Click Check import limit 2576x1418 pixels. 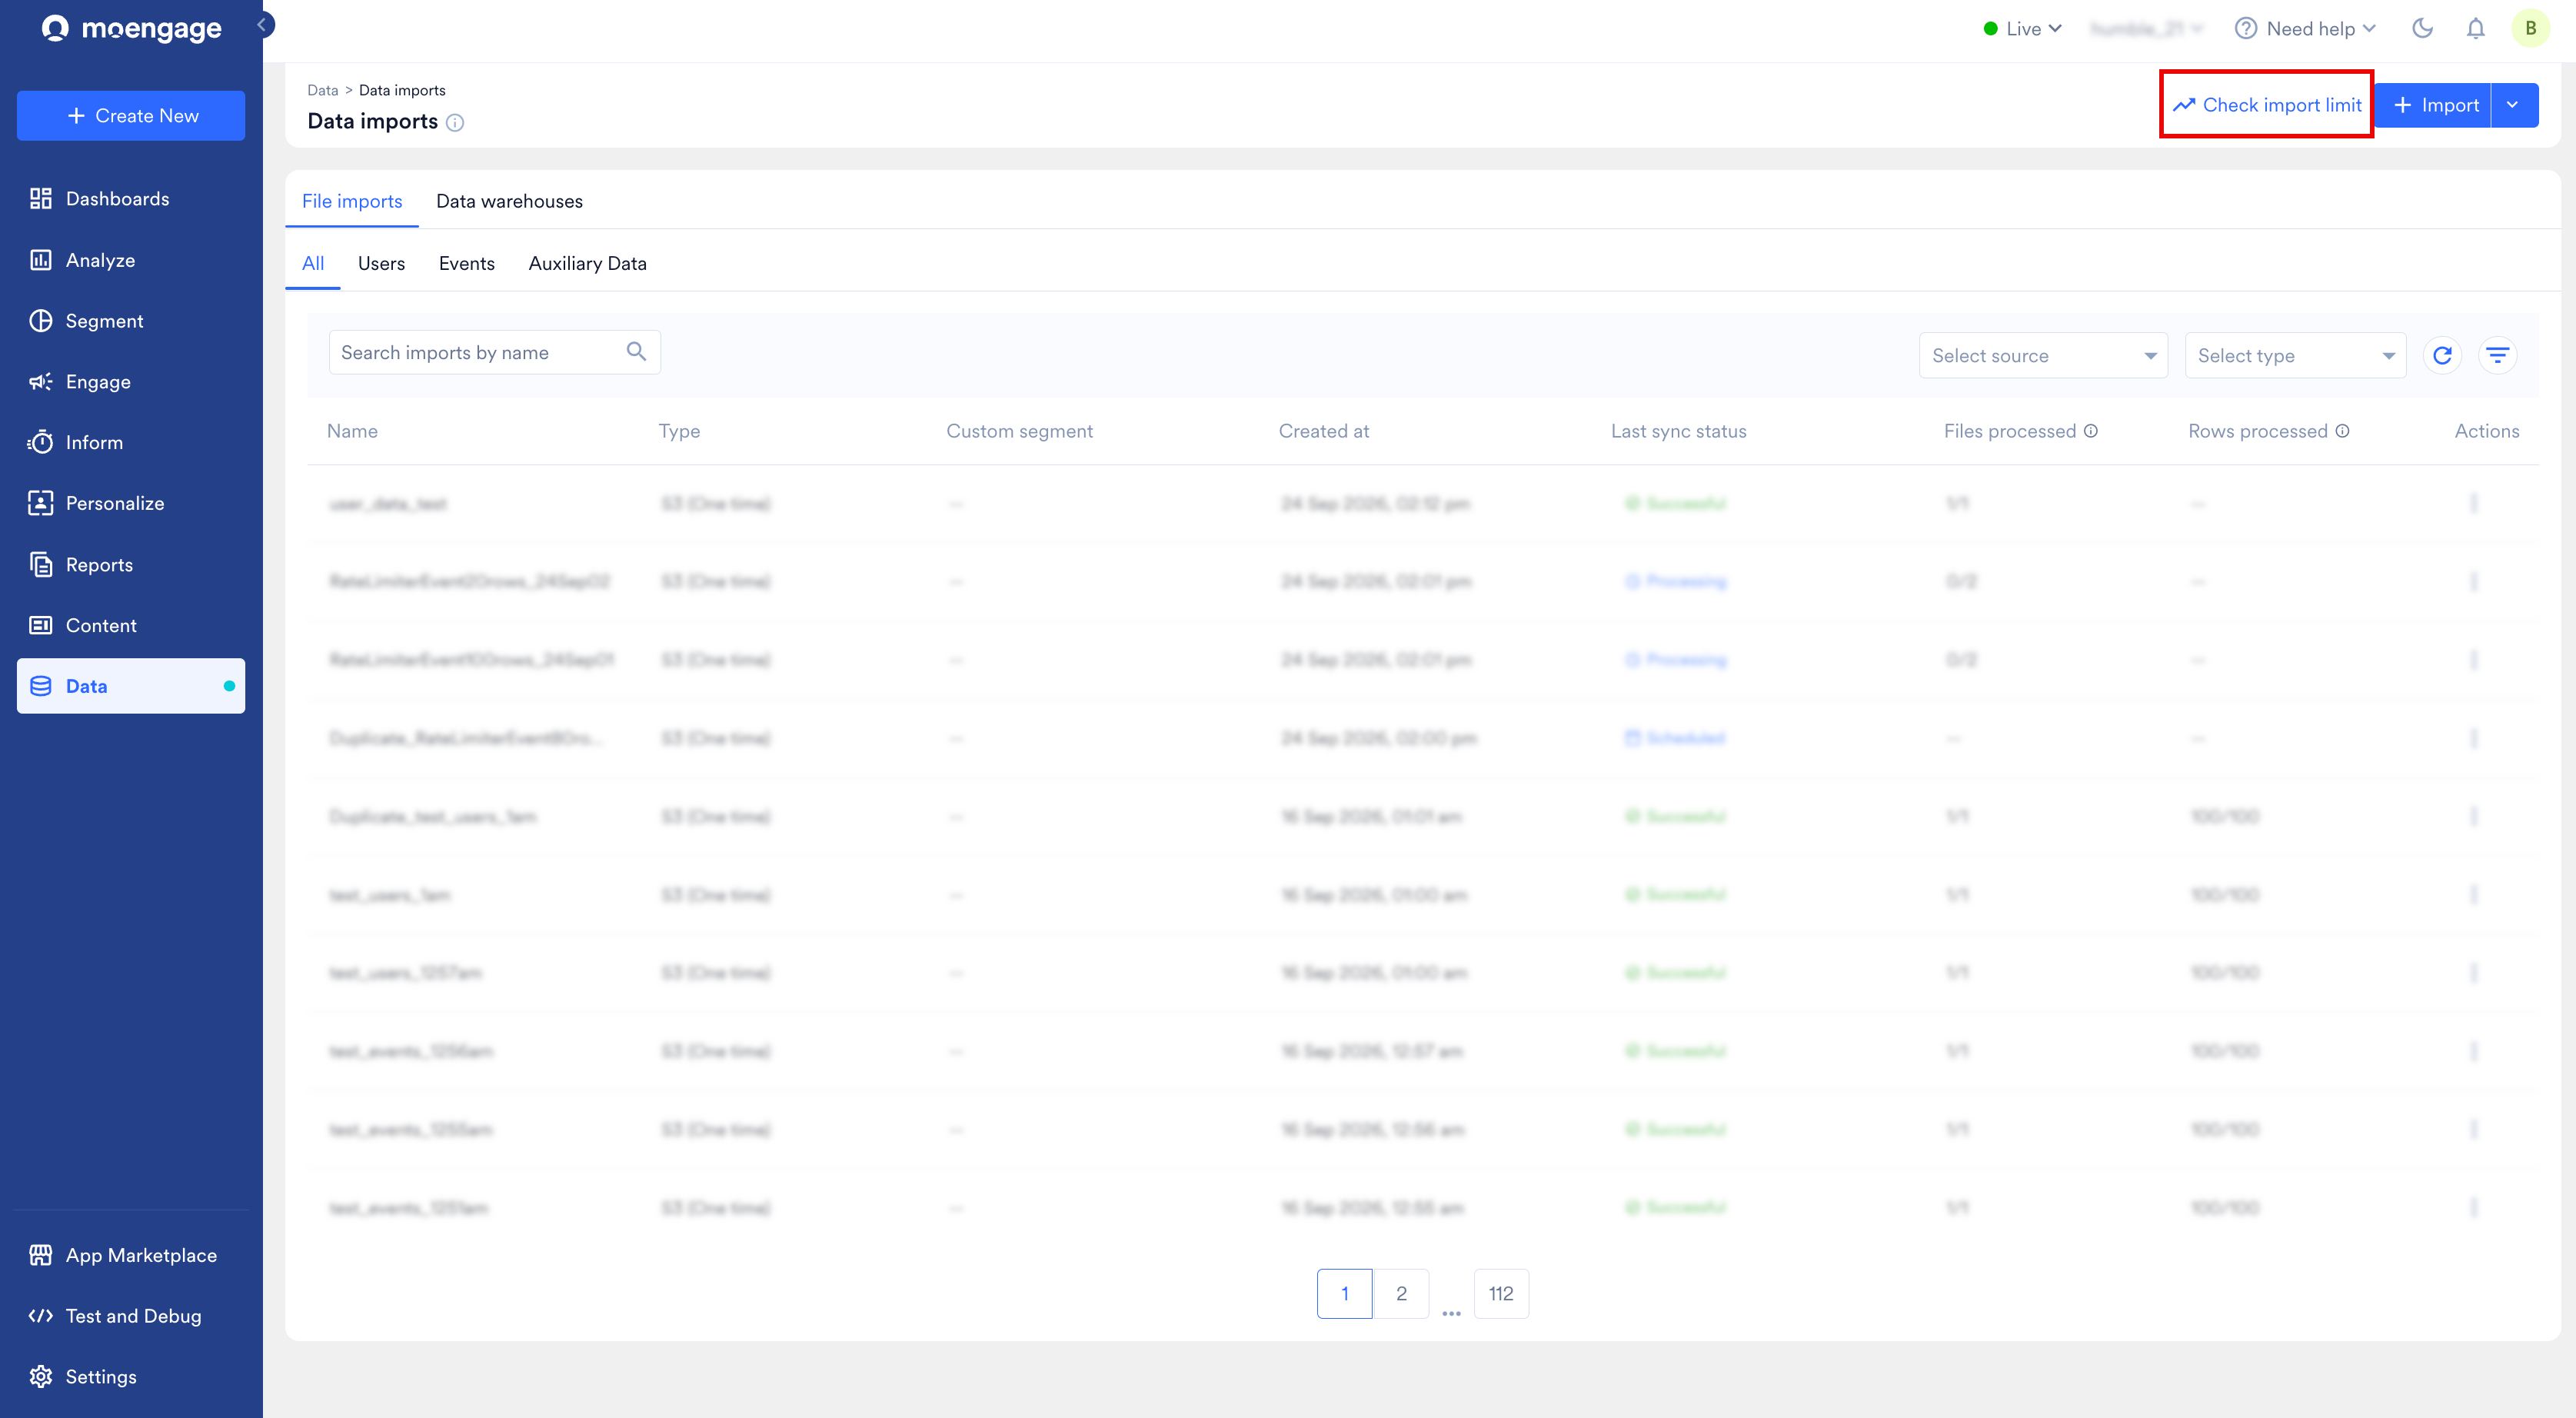click(x=2266, y=105)
